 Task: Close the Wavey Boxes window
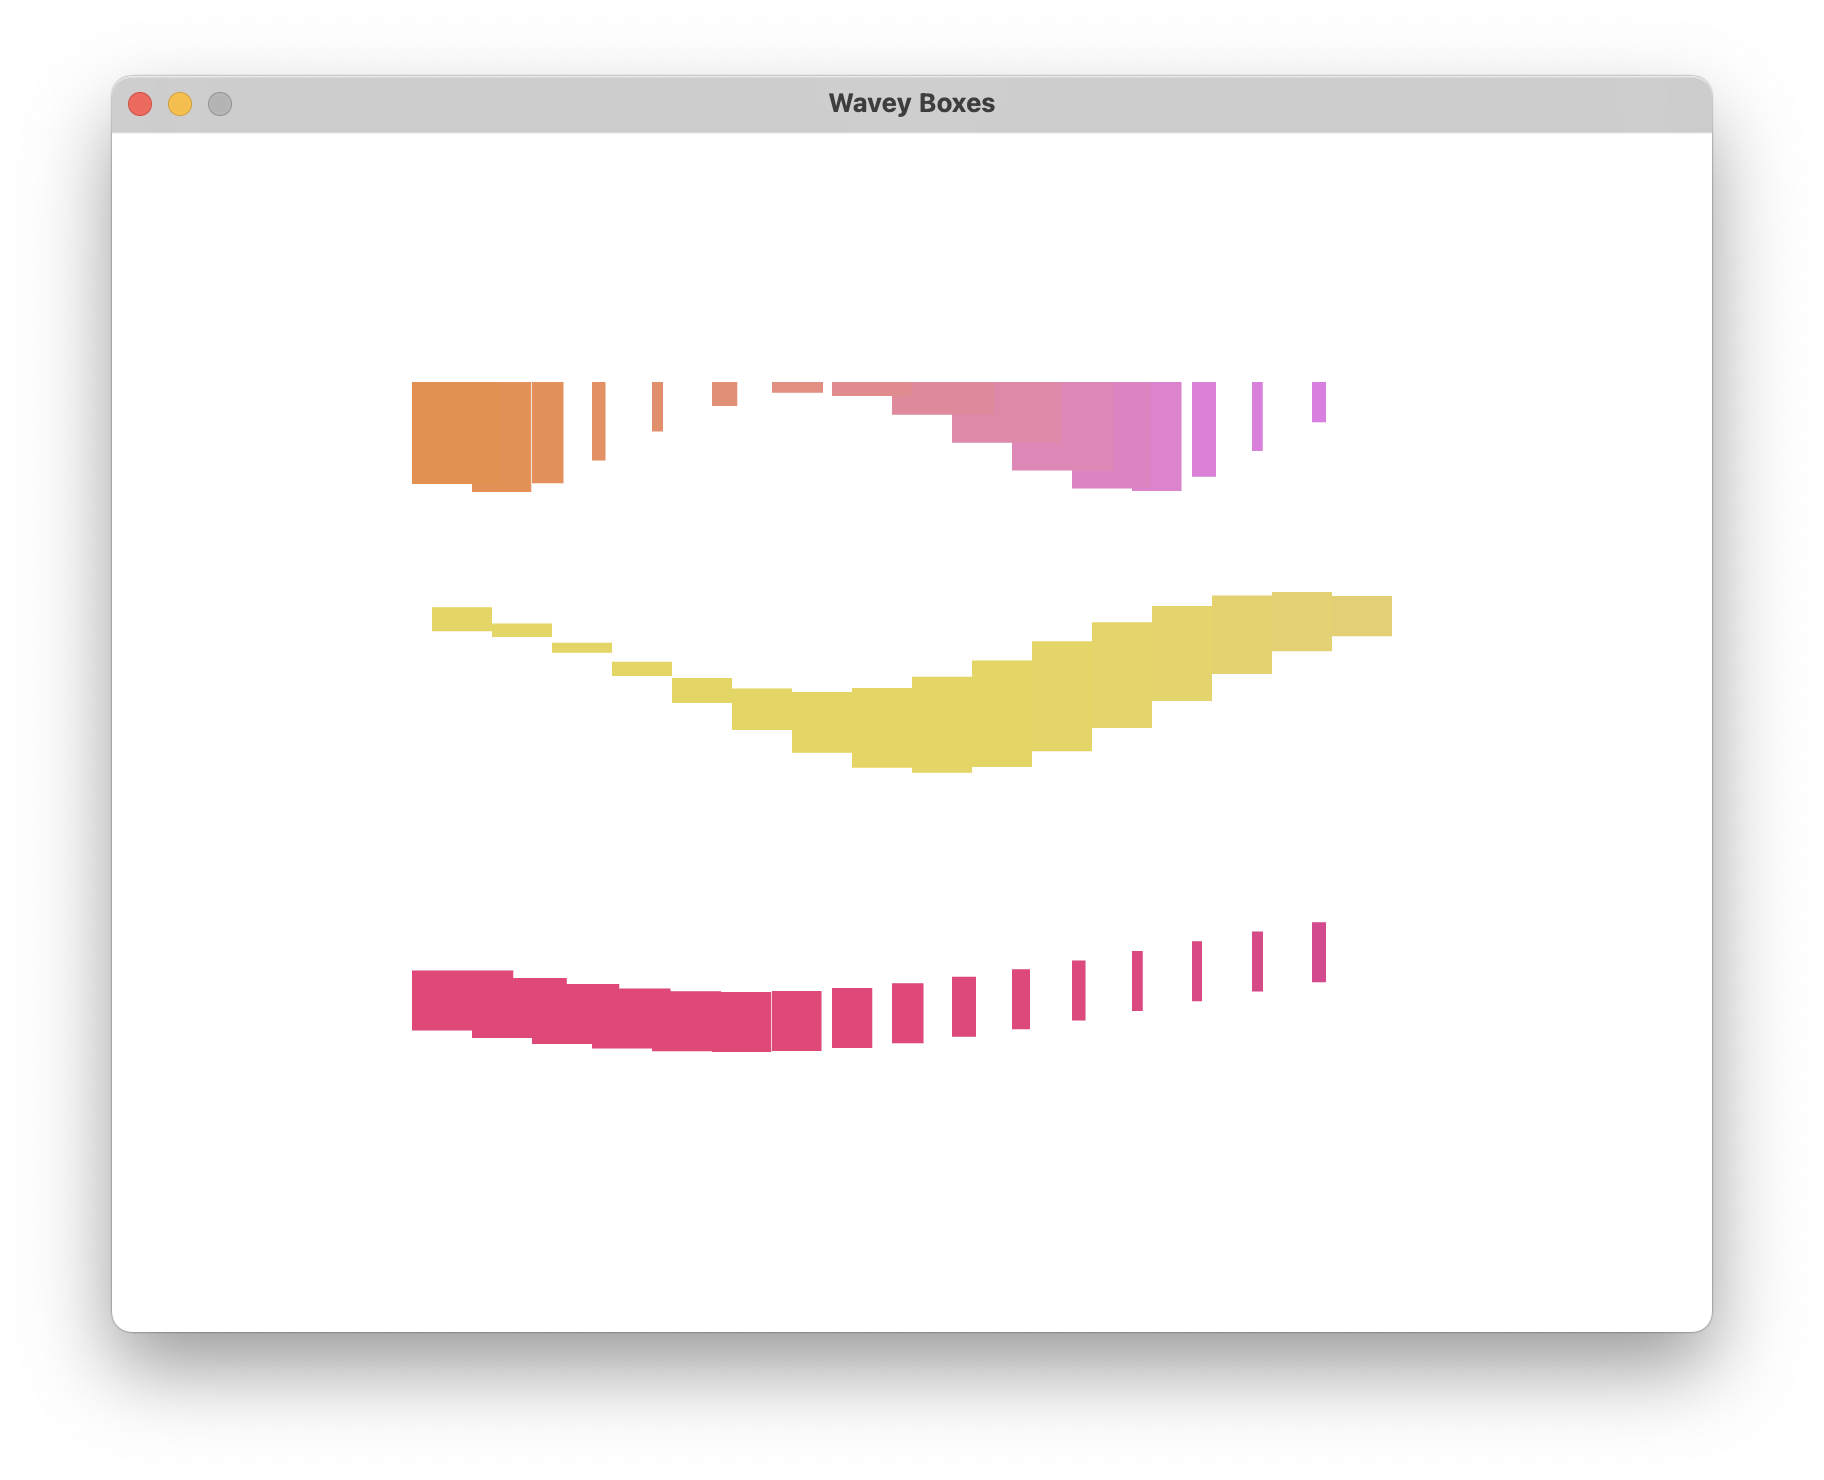point(140,104)
